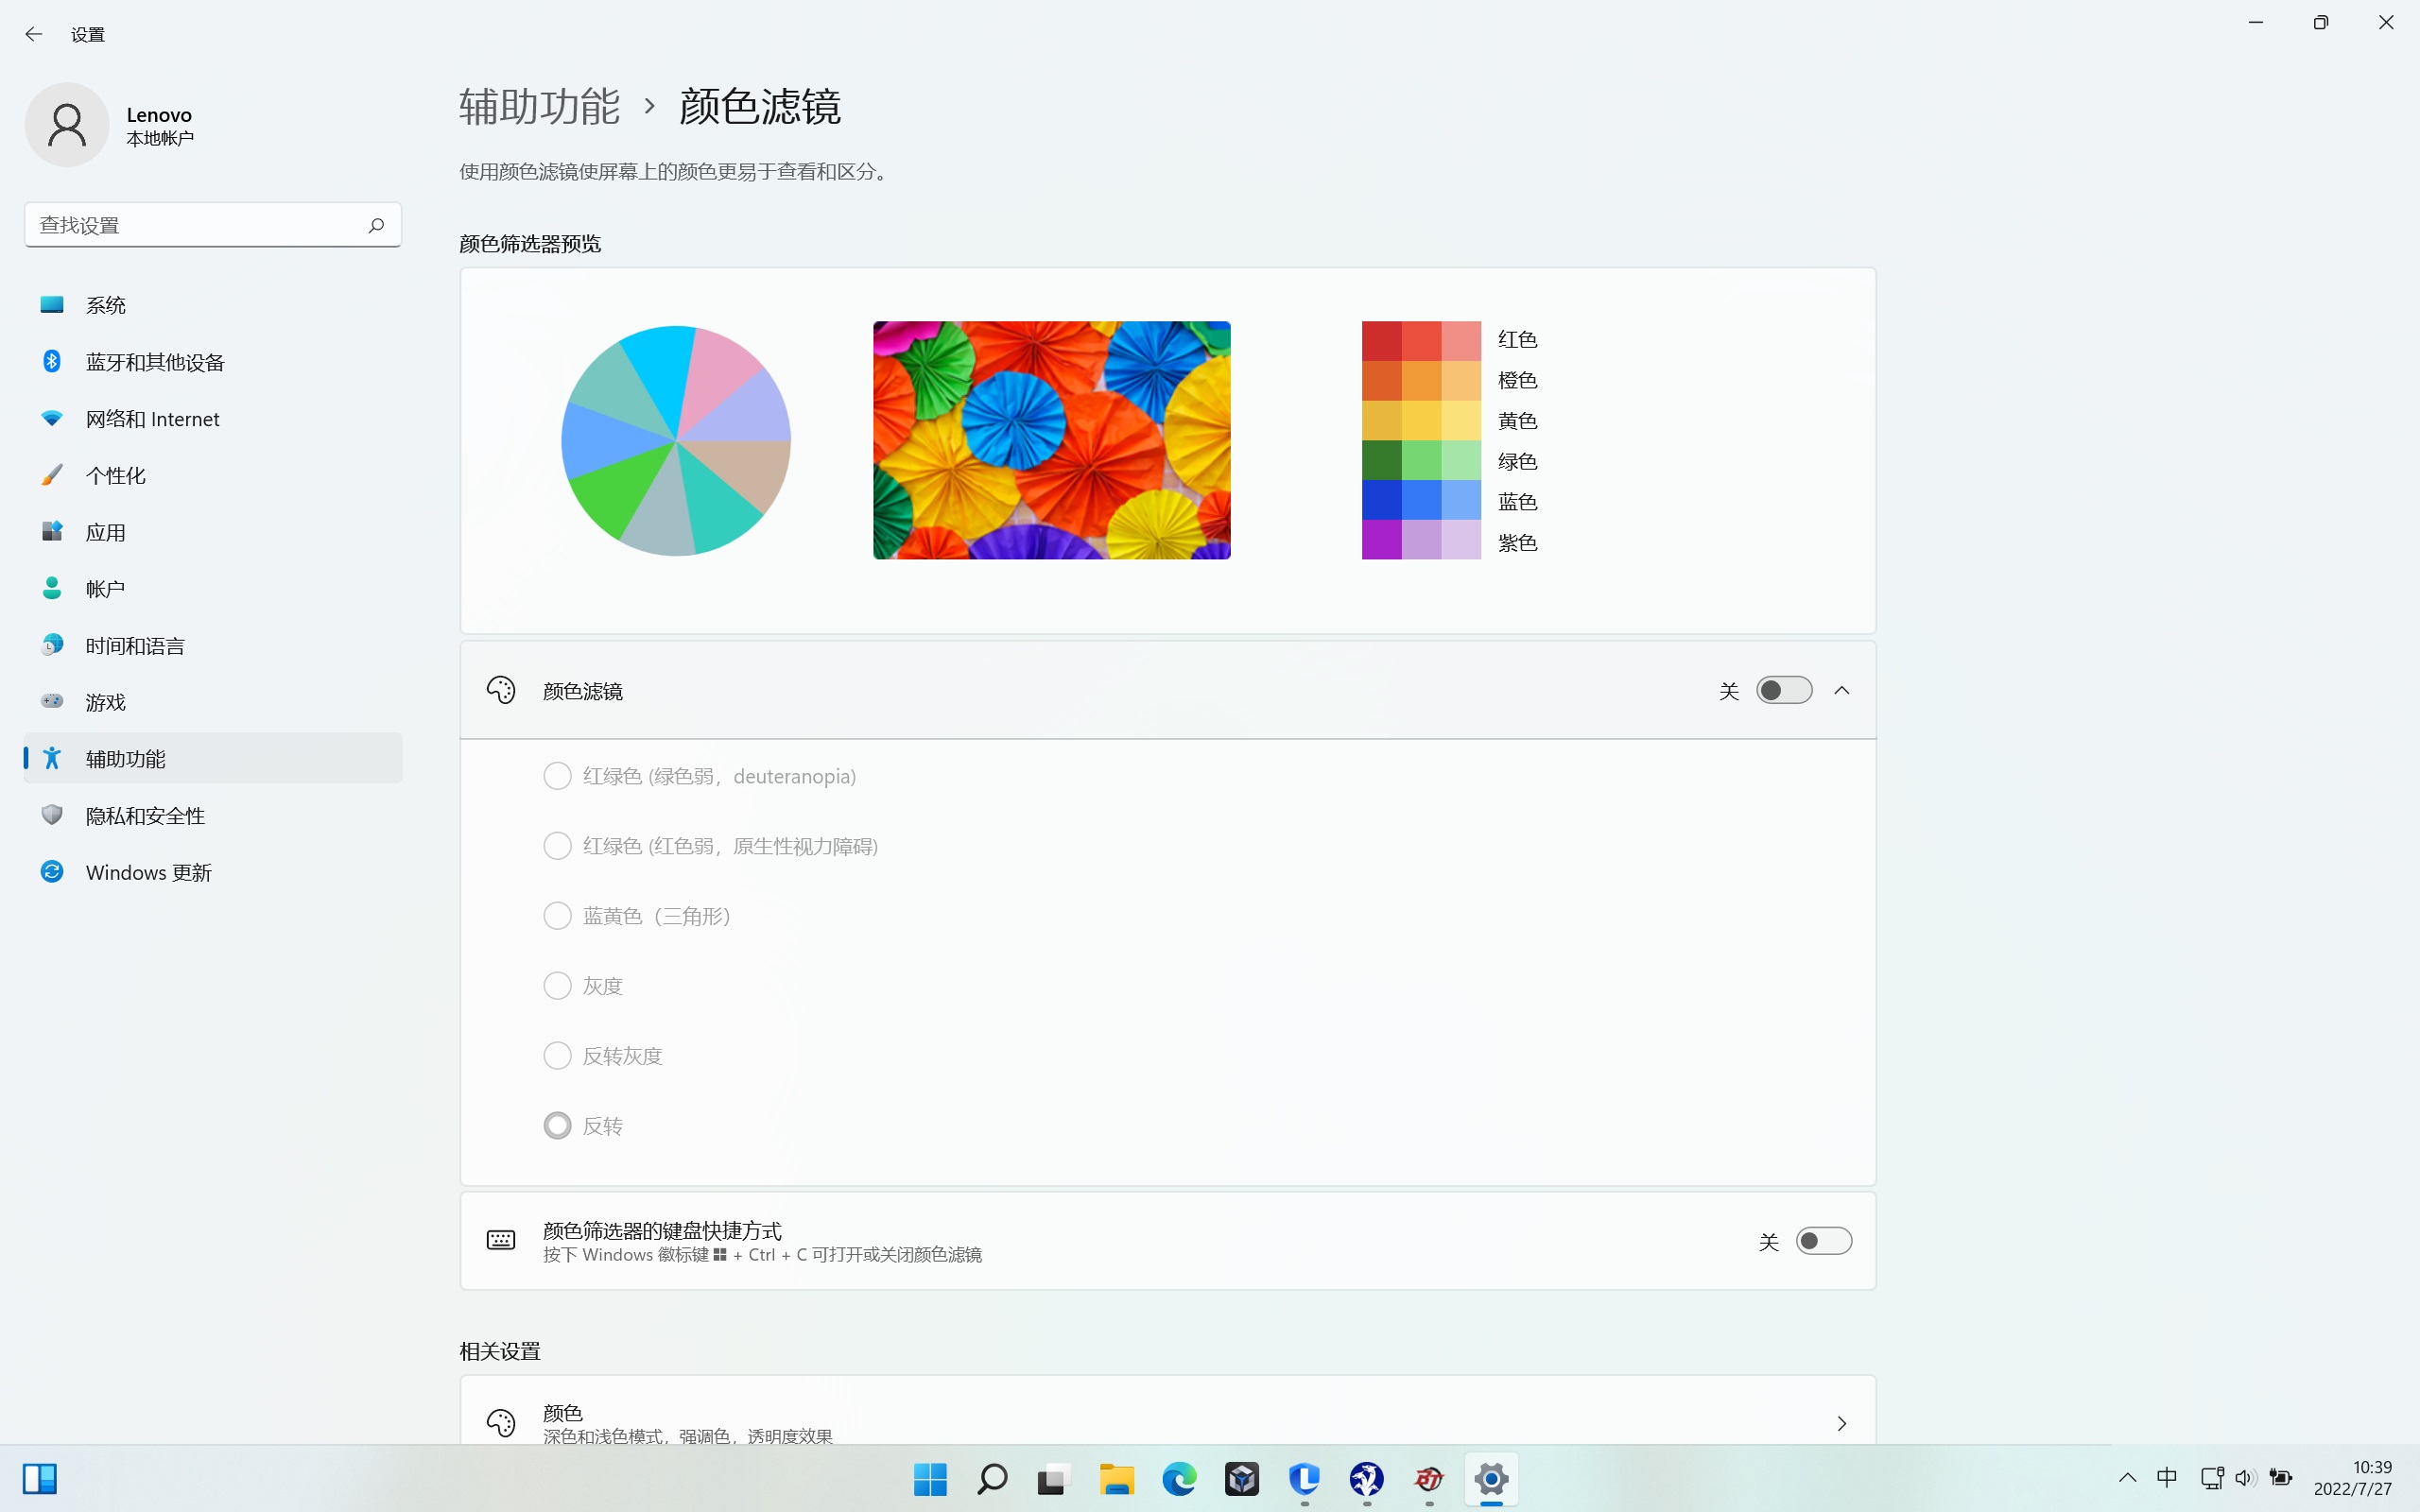Show hidden system tray icons
This screenshot has height=1512, width=2420.
coord(2127,1478)
